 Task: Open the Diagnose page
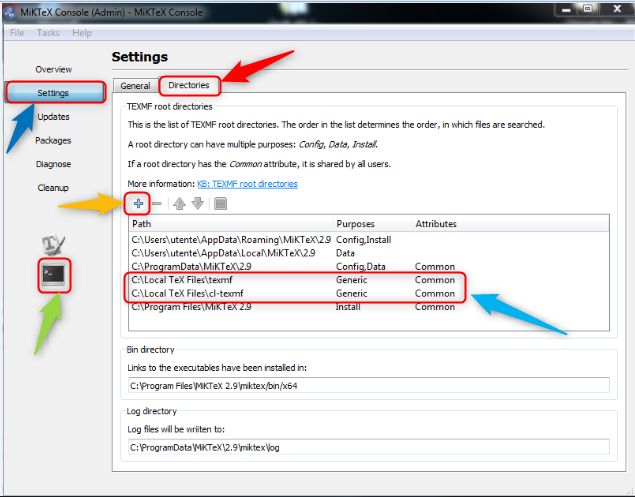(53, 164)
